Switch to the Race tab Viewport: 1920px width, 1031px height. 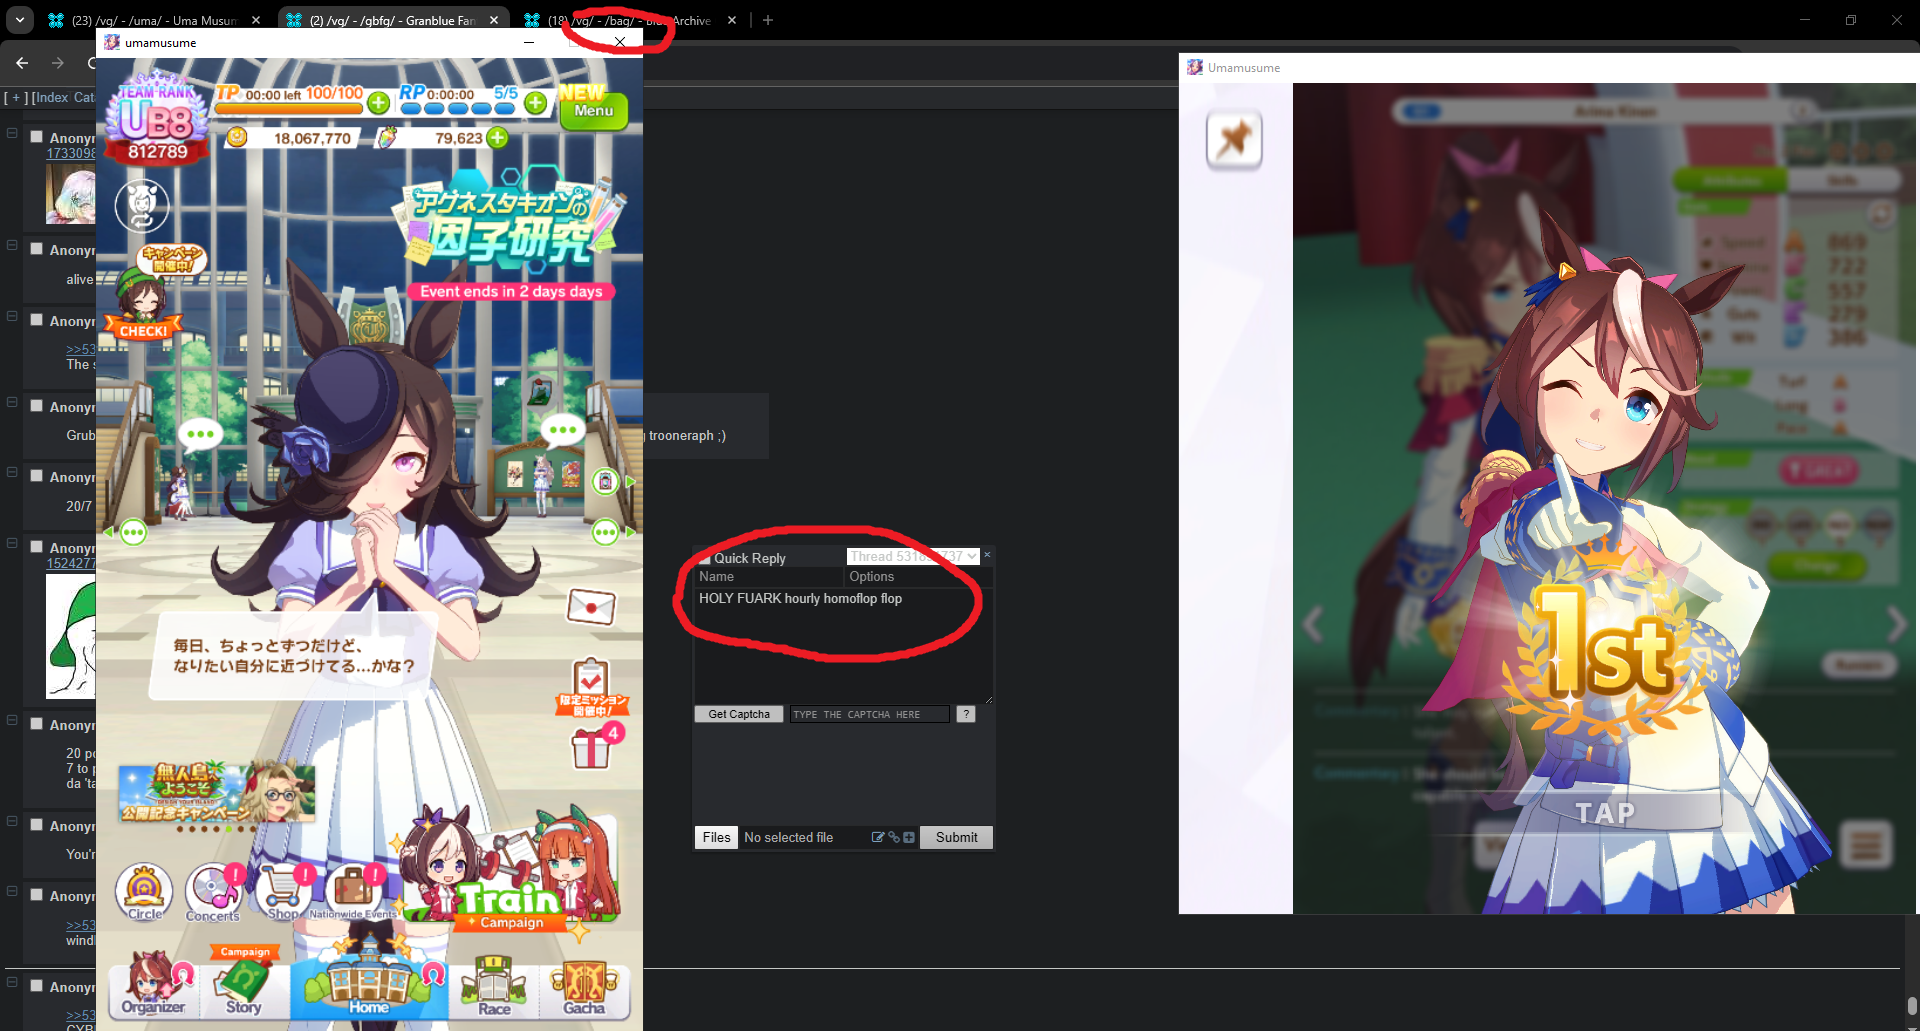(x=494, y=986)
